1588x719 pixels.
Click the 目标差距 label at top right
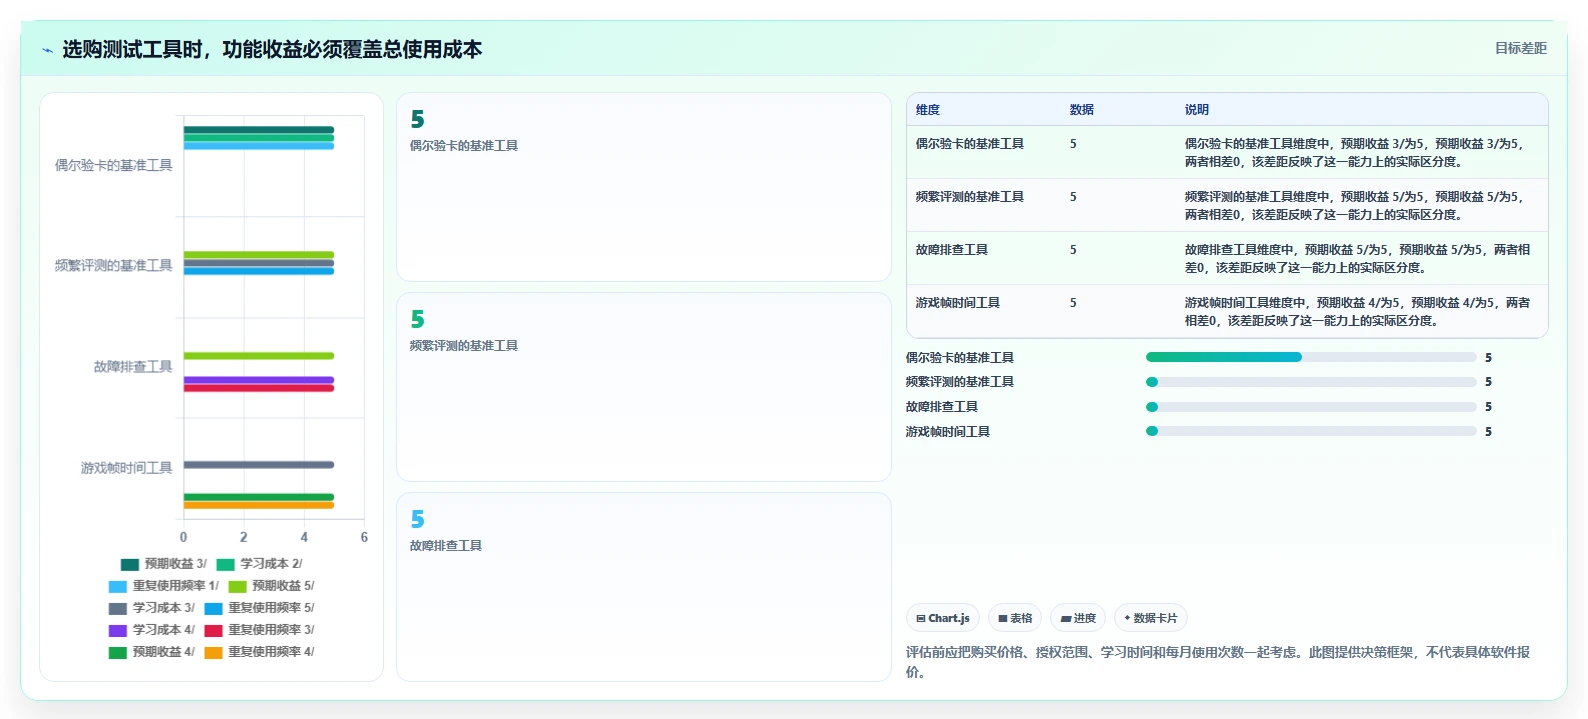pyautogui.click(x=1520, y=48)
